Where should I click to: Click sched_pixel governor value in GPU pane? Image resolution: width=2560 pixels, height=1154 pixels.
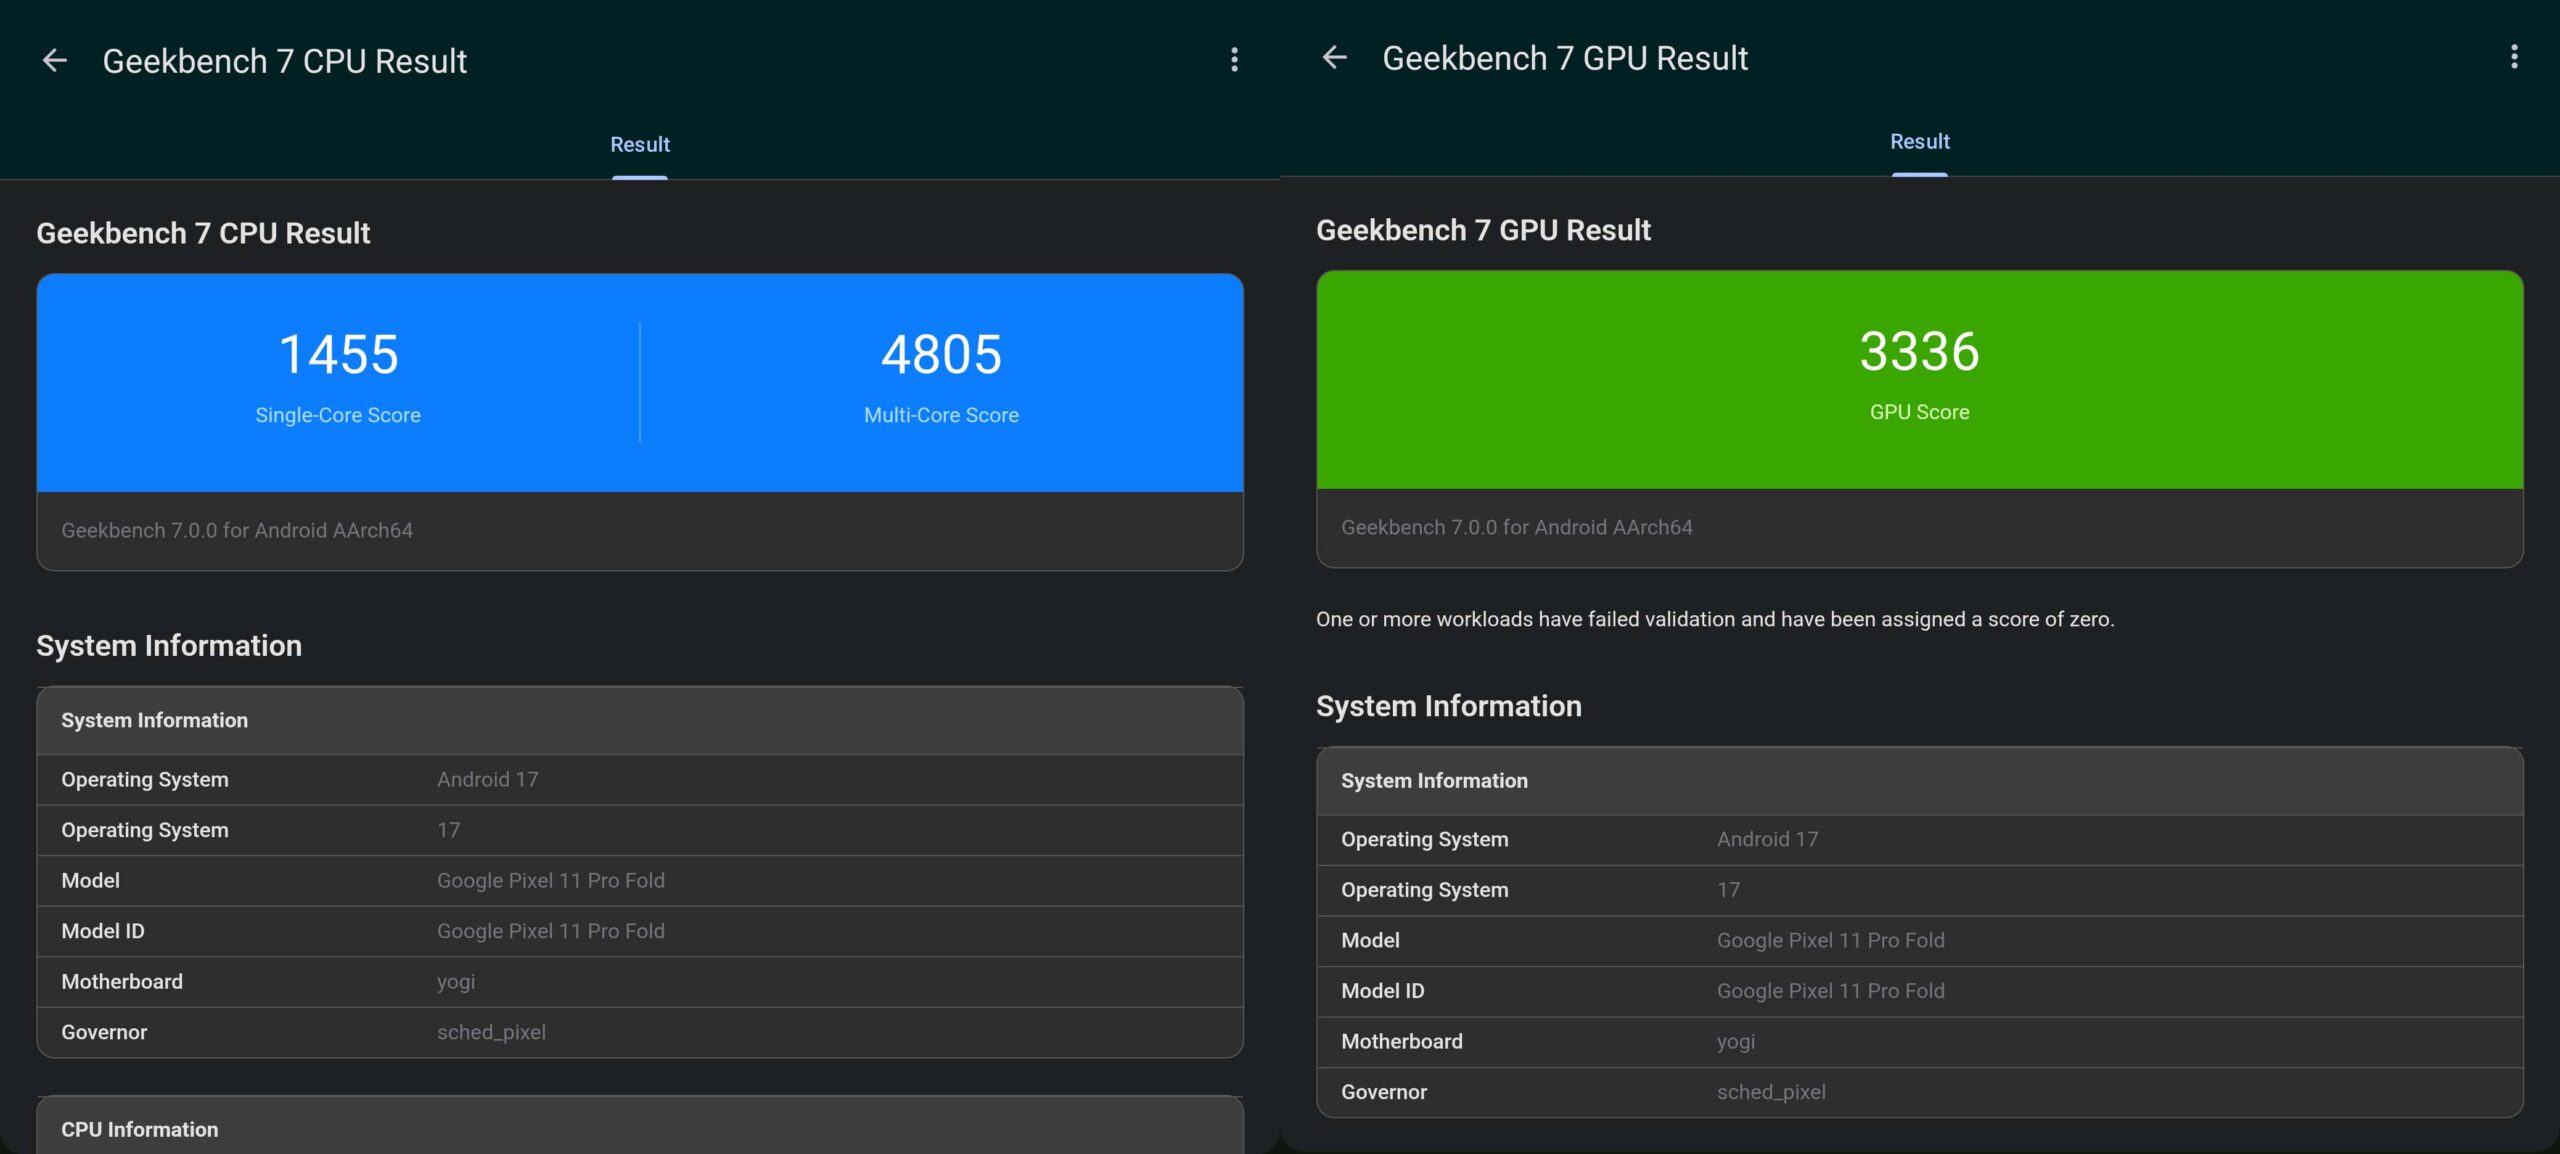(1771, 1092)
